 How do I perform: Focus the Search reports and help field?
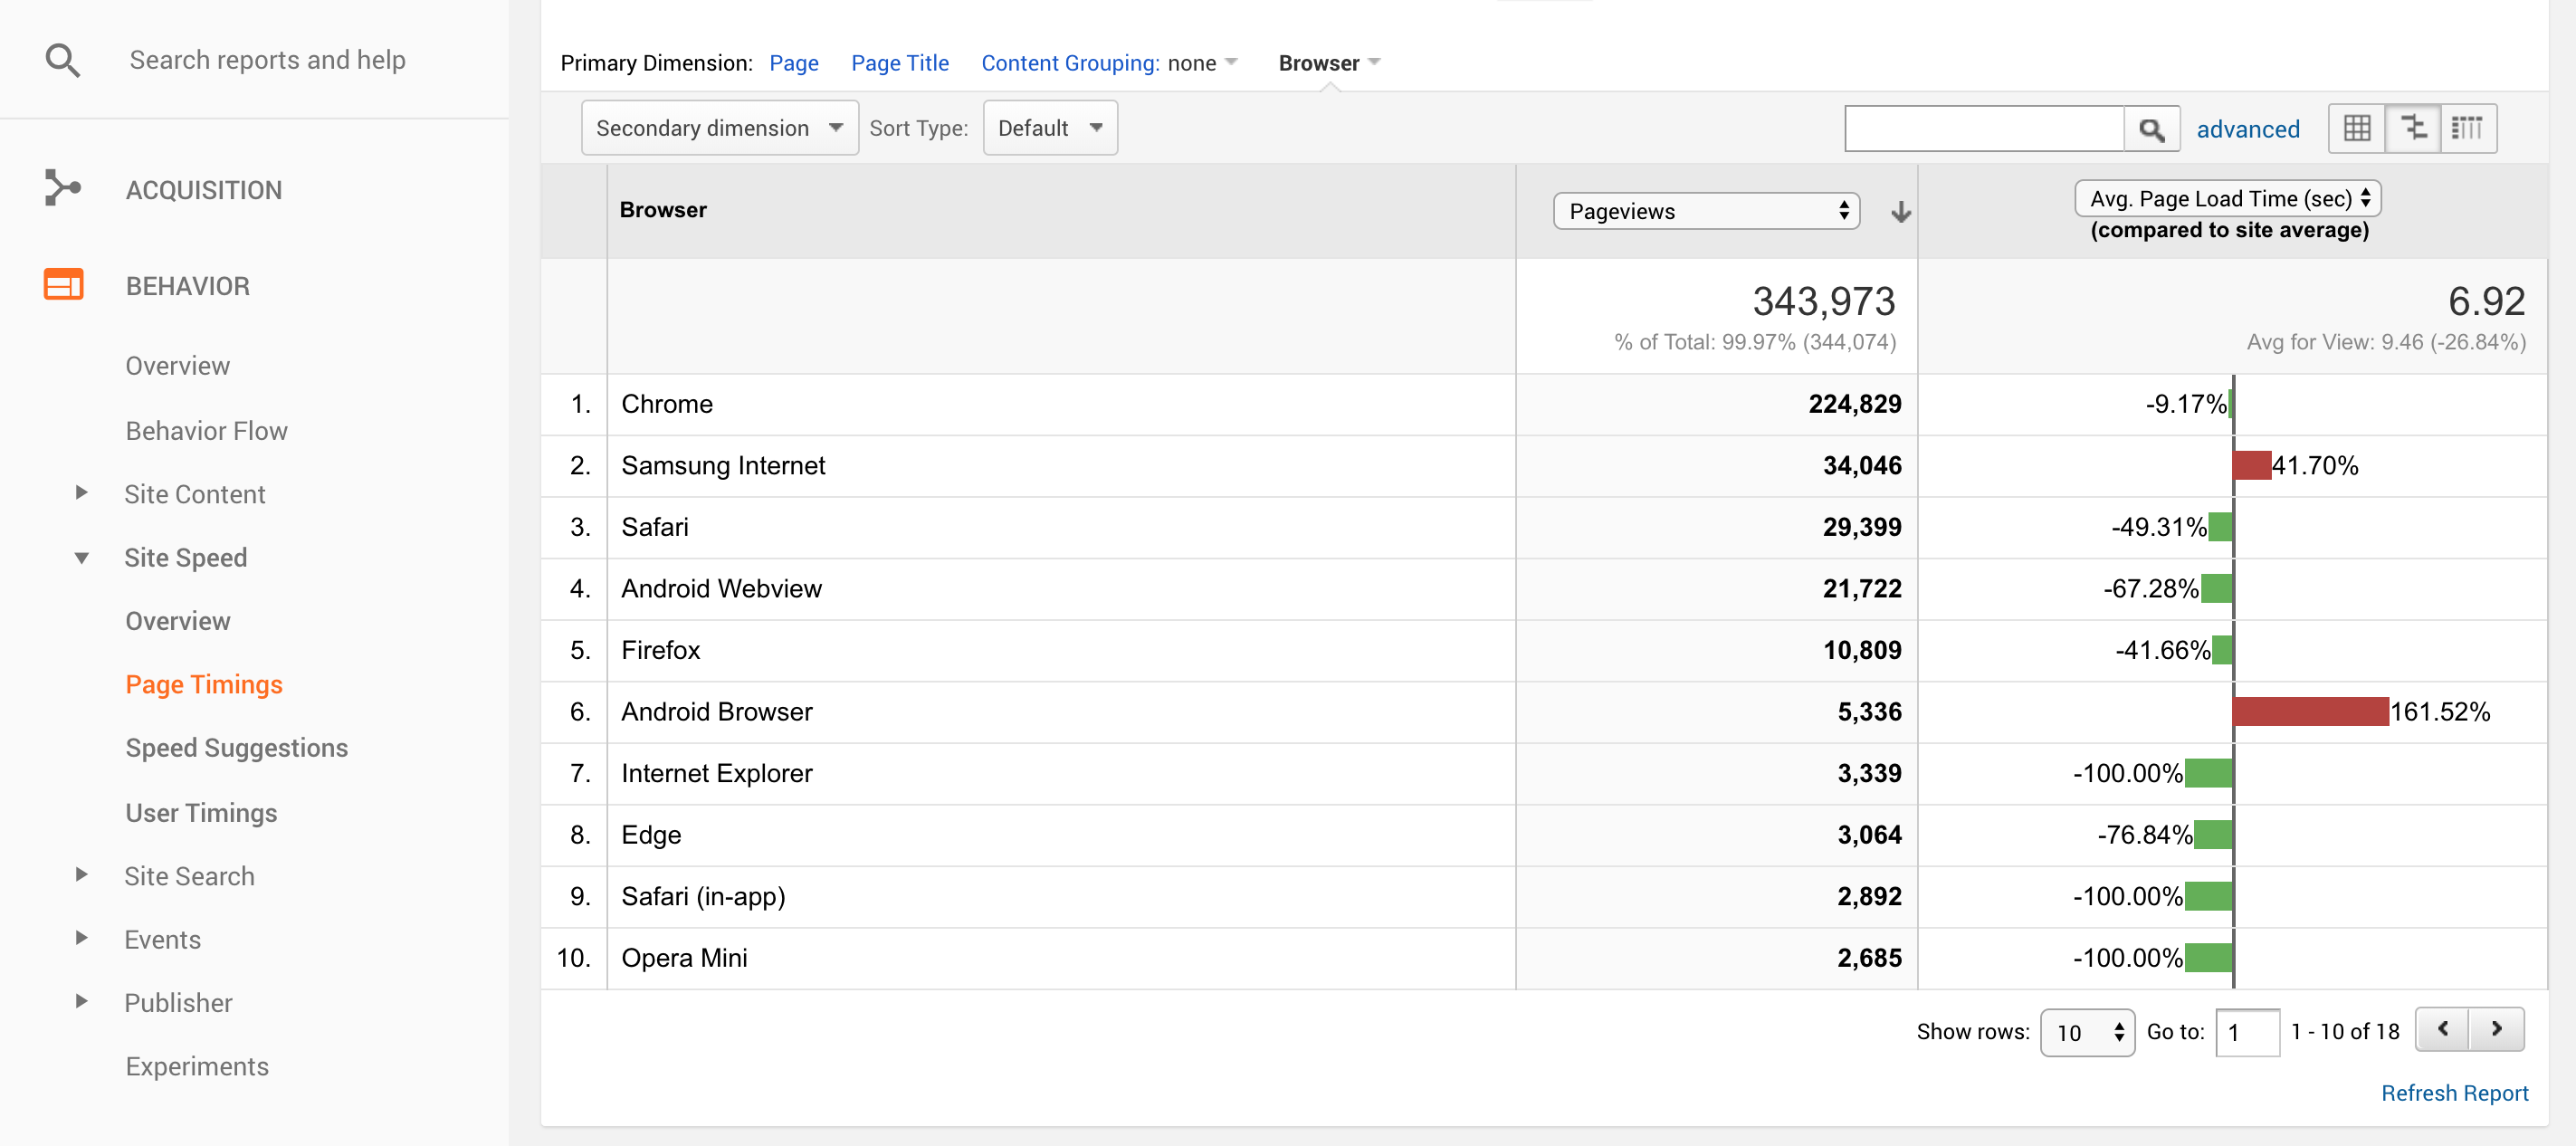(x=268, y=60)
